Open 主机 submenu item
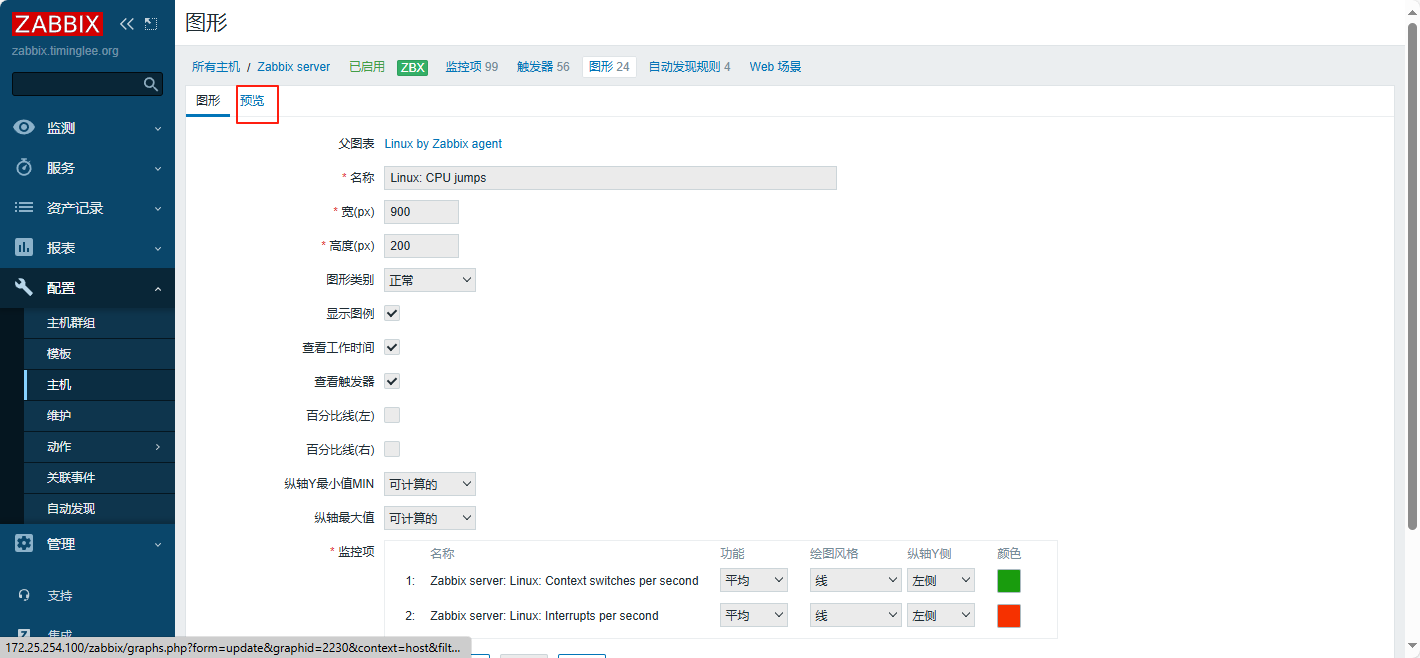The image size is (1420, 658). pyautogui.click(x=99, y=385)
